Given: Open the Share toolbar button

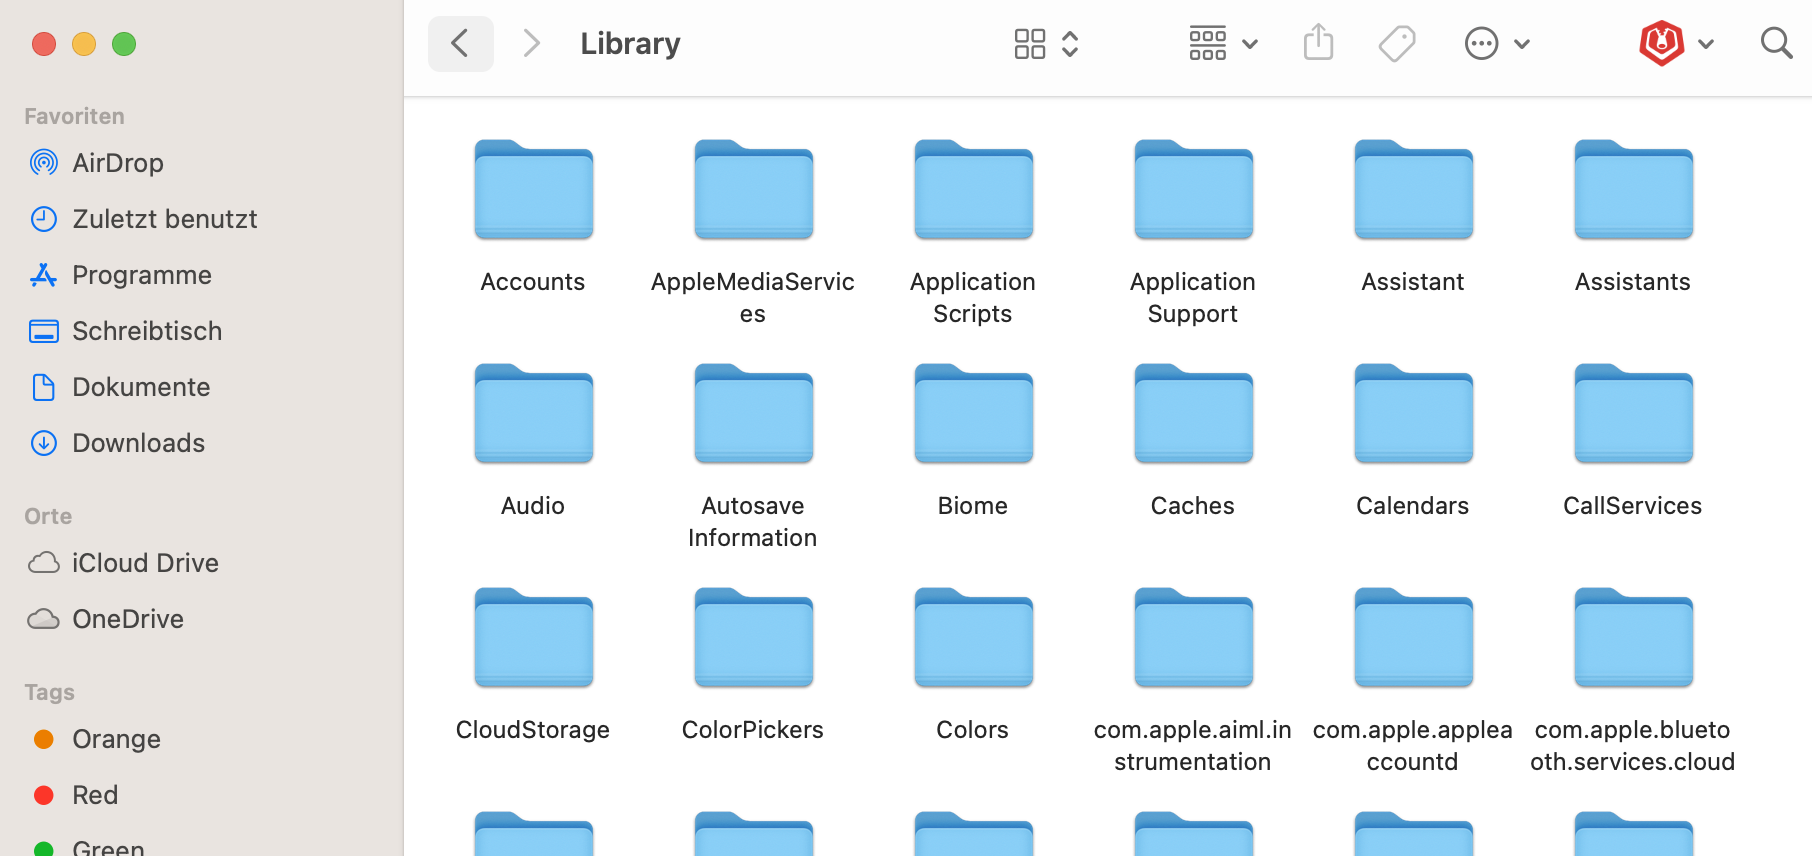Looking at the screenshot, I should pos(1318,44).
